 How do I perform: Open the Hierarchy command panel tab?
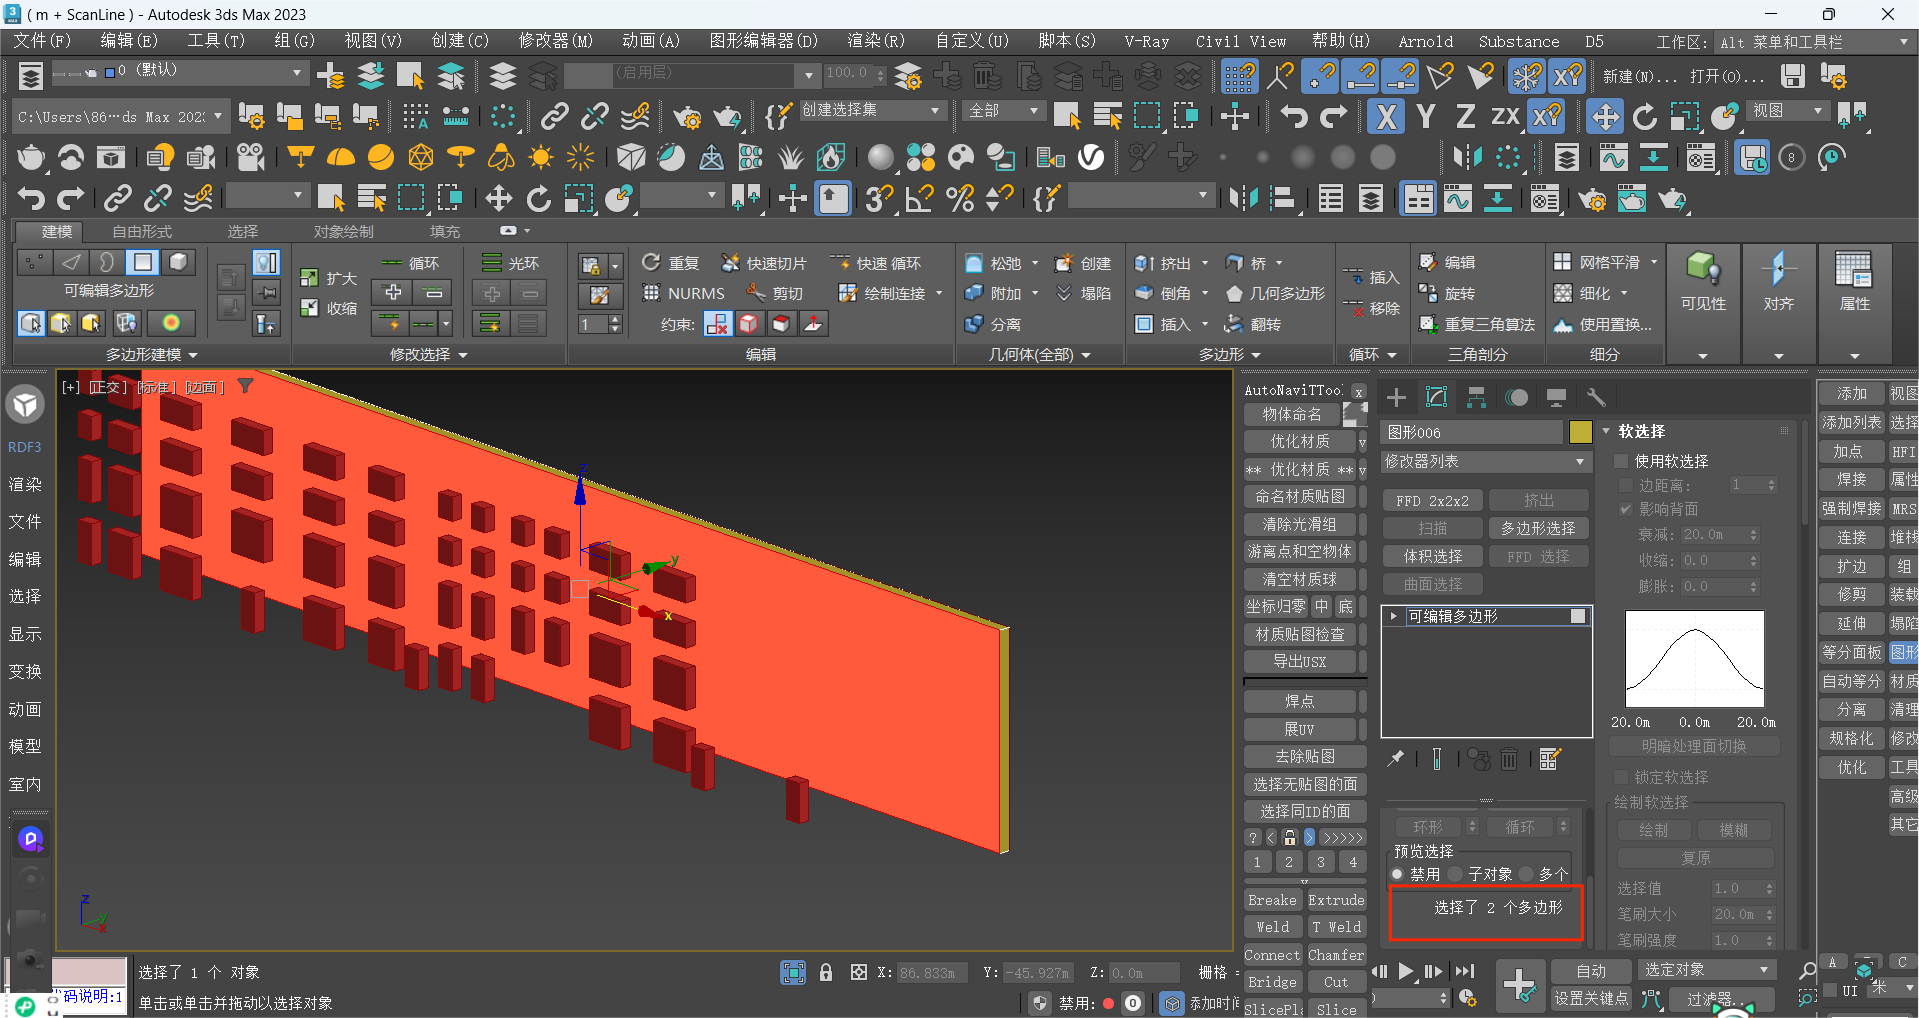pyautogui.click(x=1476, y=398)
